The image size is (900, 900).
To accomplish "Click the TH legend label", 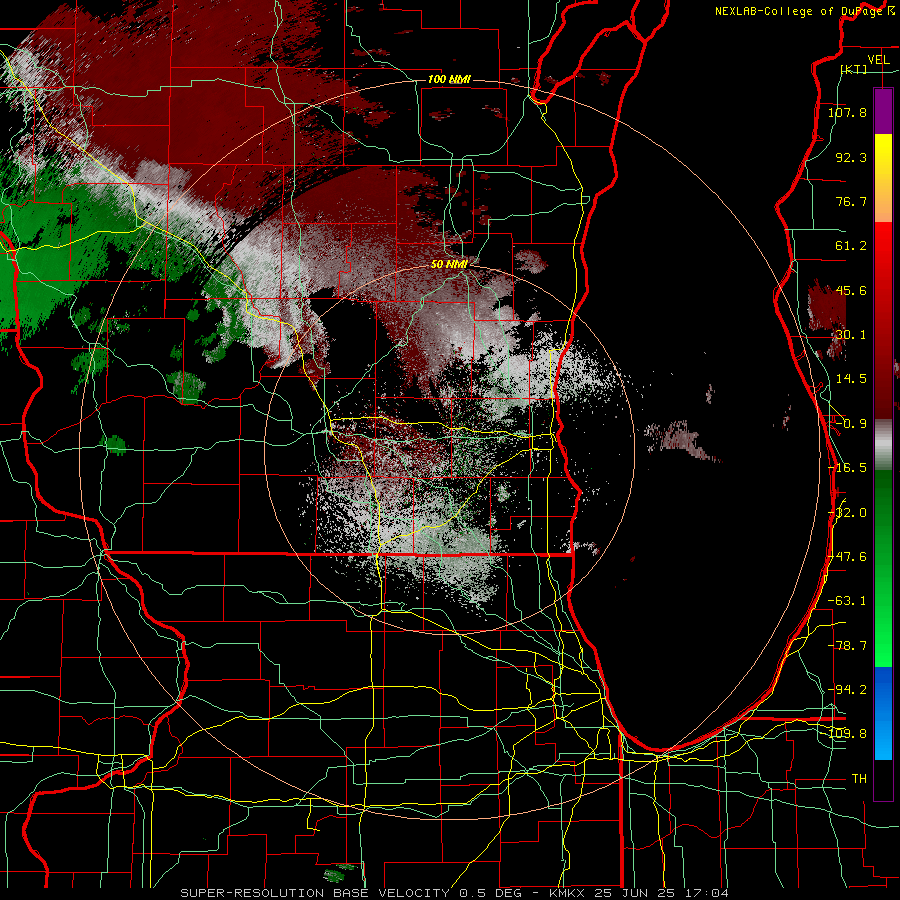I will [x=859, y=778].
